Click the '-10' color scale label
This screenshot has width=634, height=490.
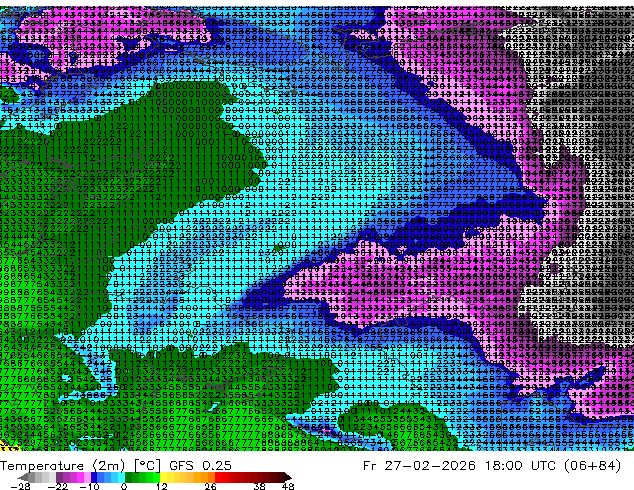coord(89,486)
